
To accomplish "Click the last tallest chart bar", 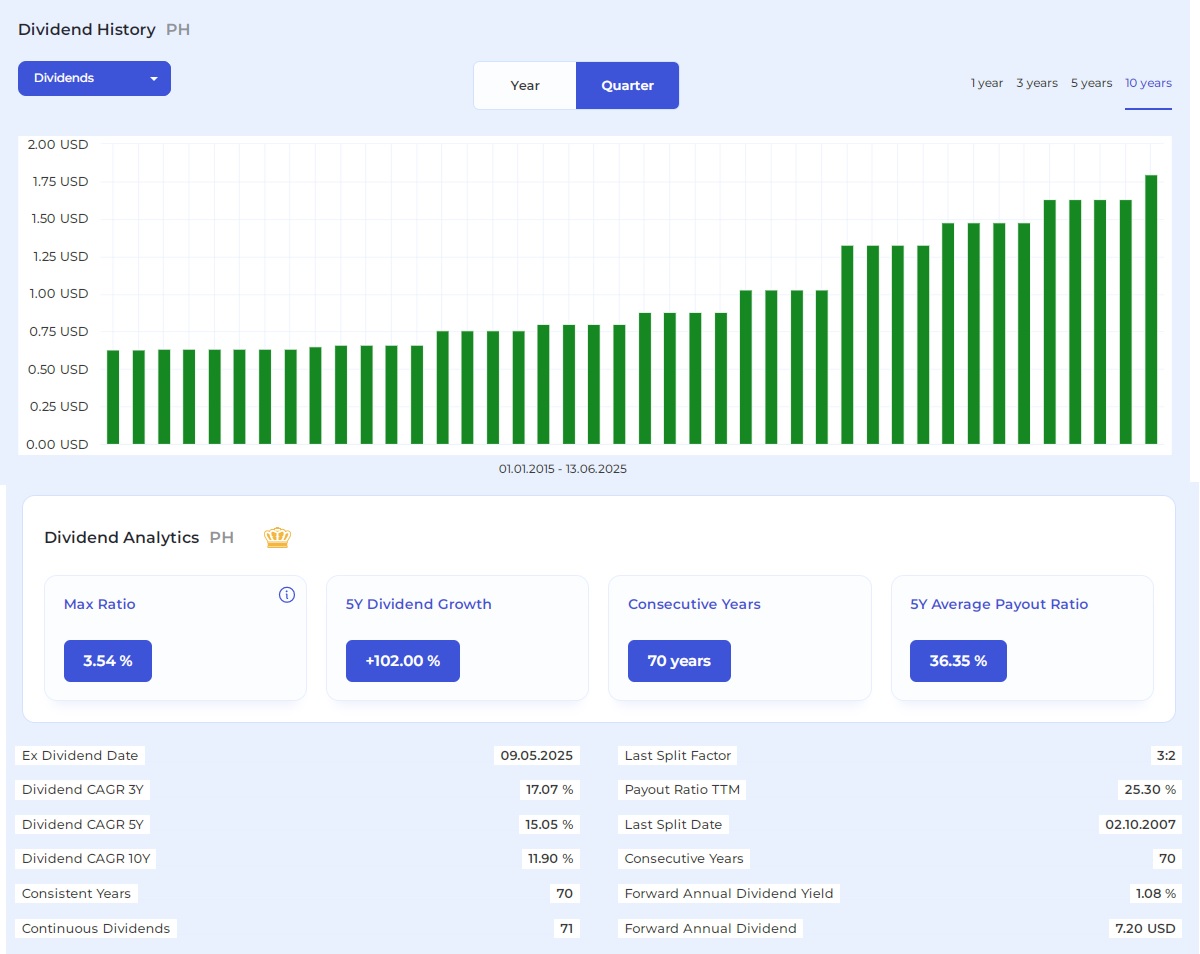I will 1151,309.
